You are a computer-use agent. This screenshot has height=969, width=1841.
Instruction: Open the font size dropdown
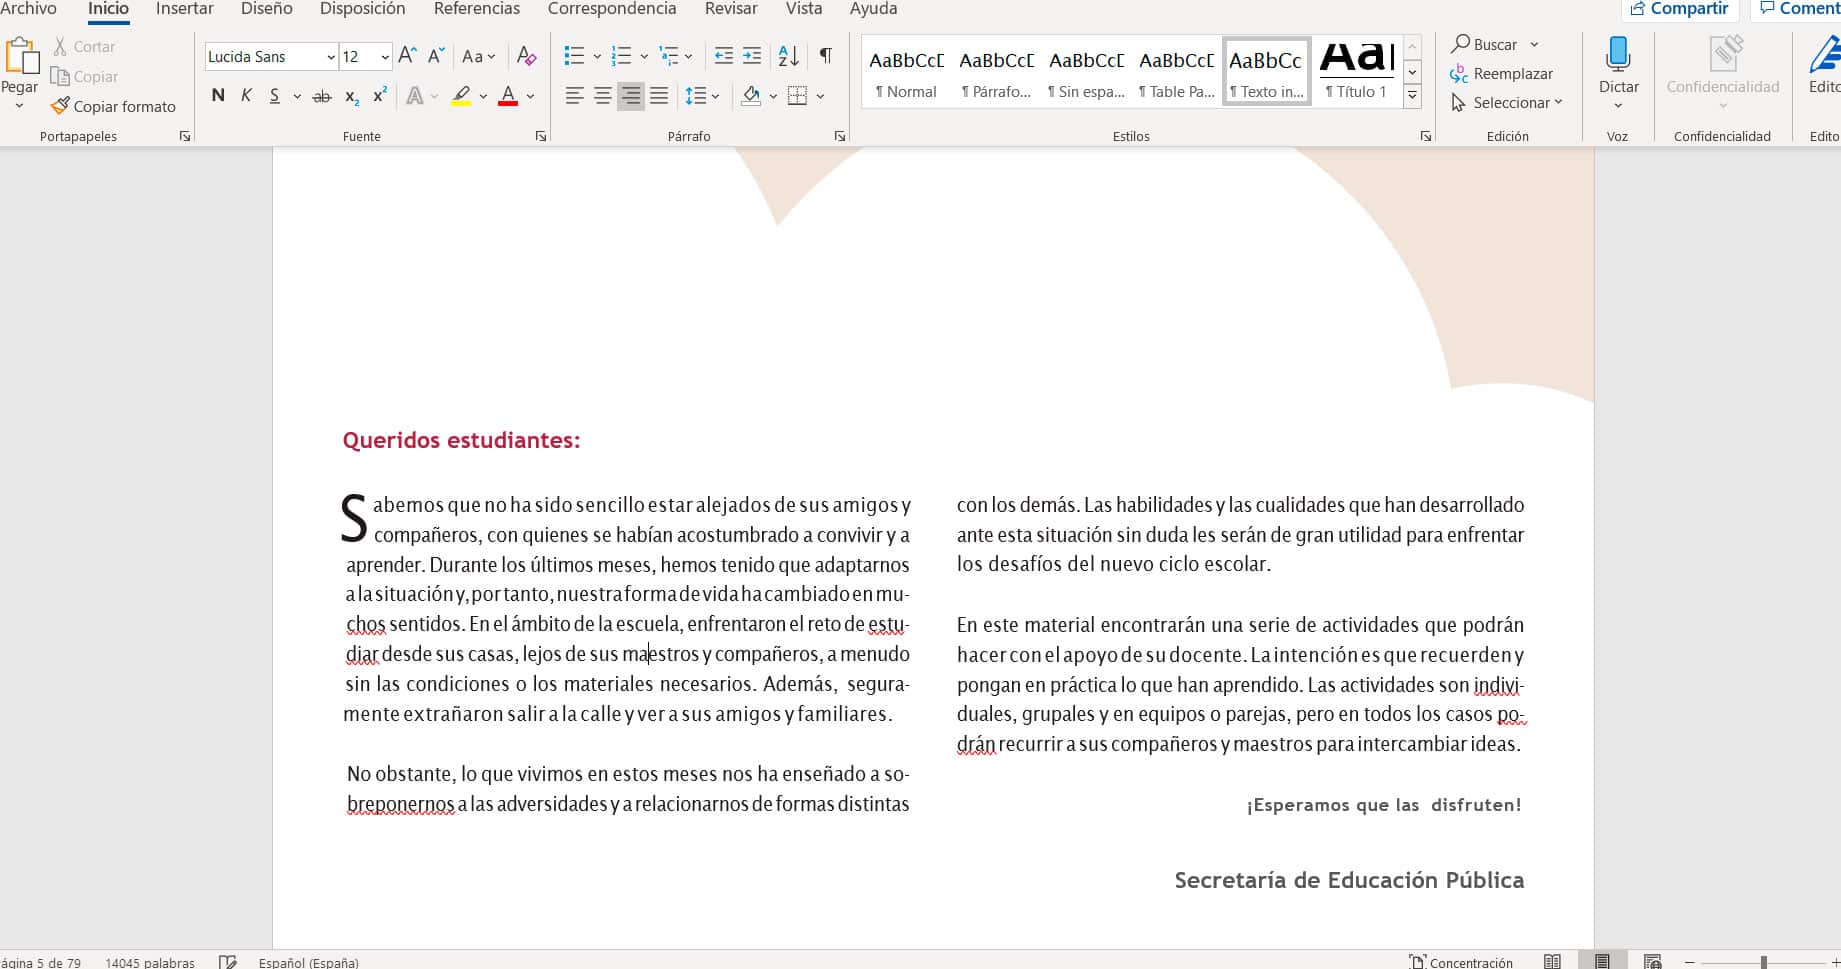pos(384,57)
